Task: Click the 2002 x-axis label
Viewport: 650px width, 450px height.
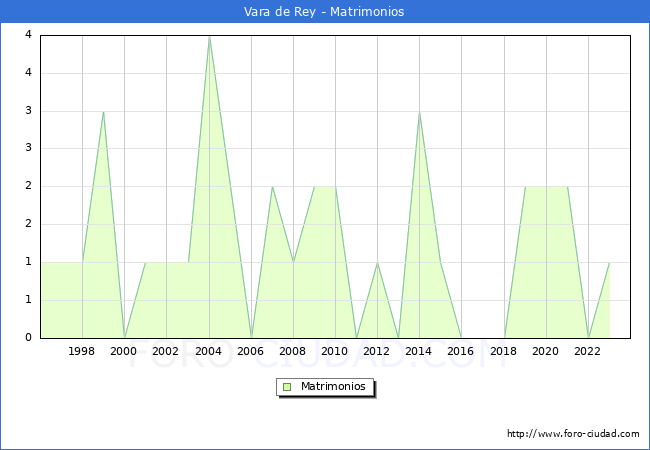Action: (x=165, y=351)
